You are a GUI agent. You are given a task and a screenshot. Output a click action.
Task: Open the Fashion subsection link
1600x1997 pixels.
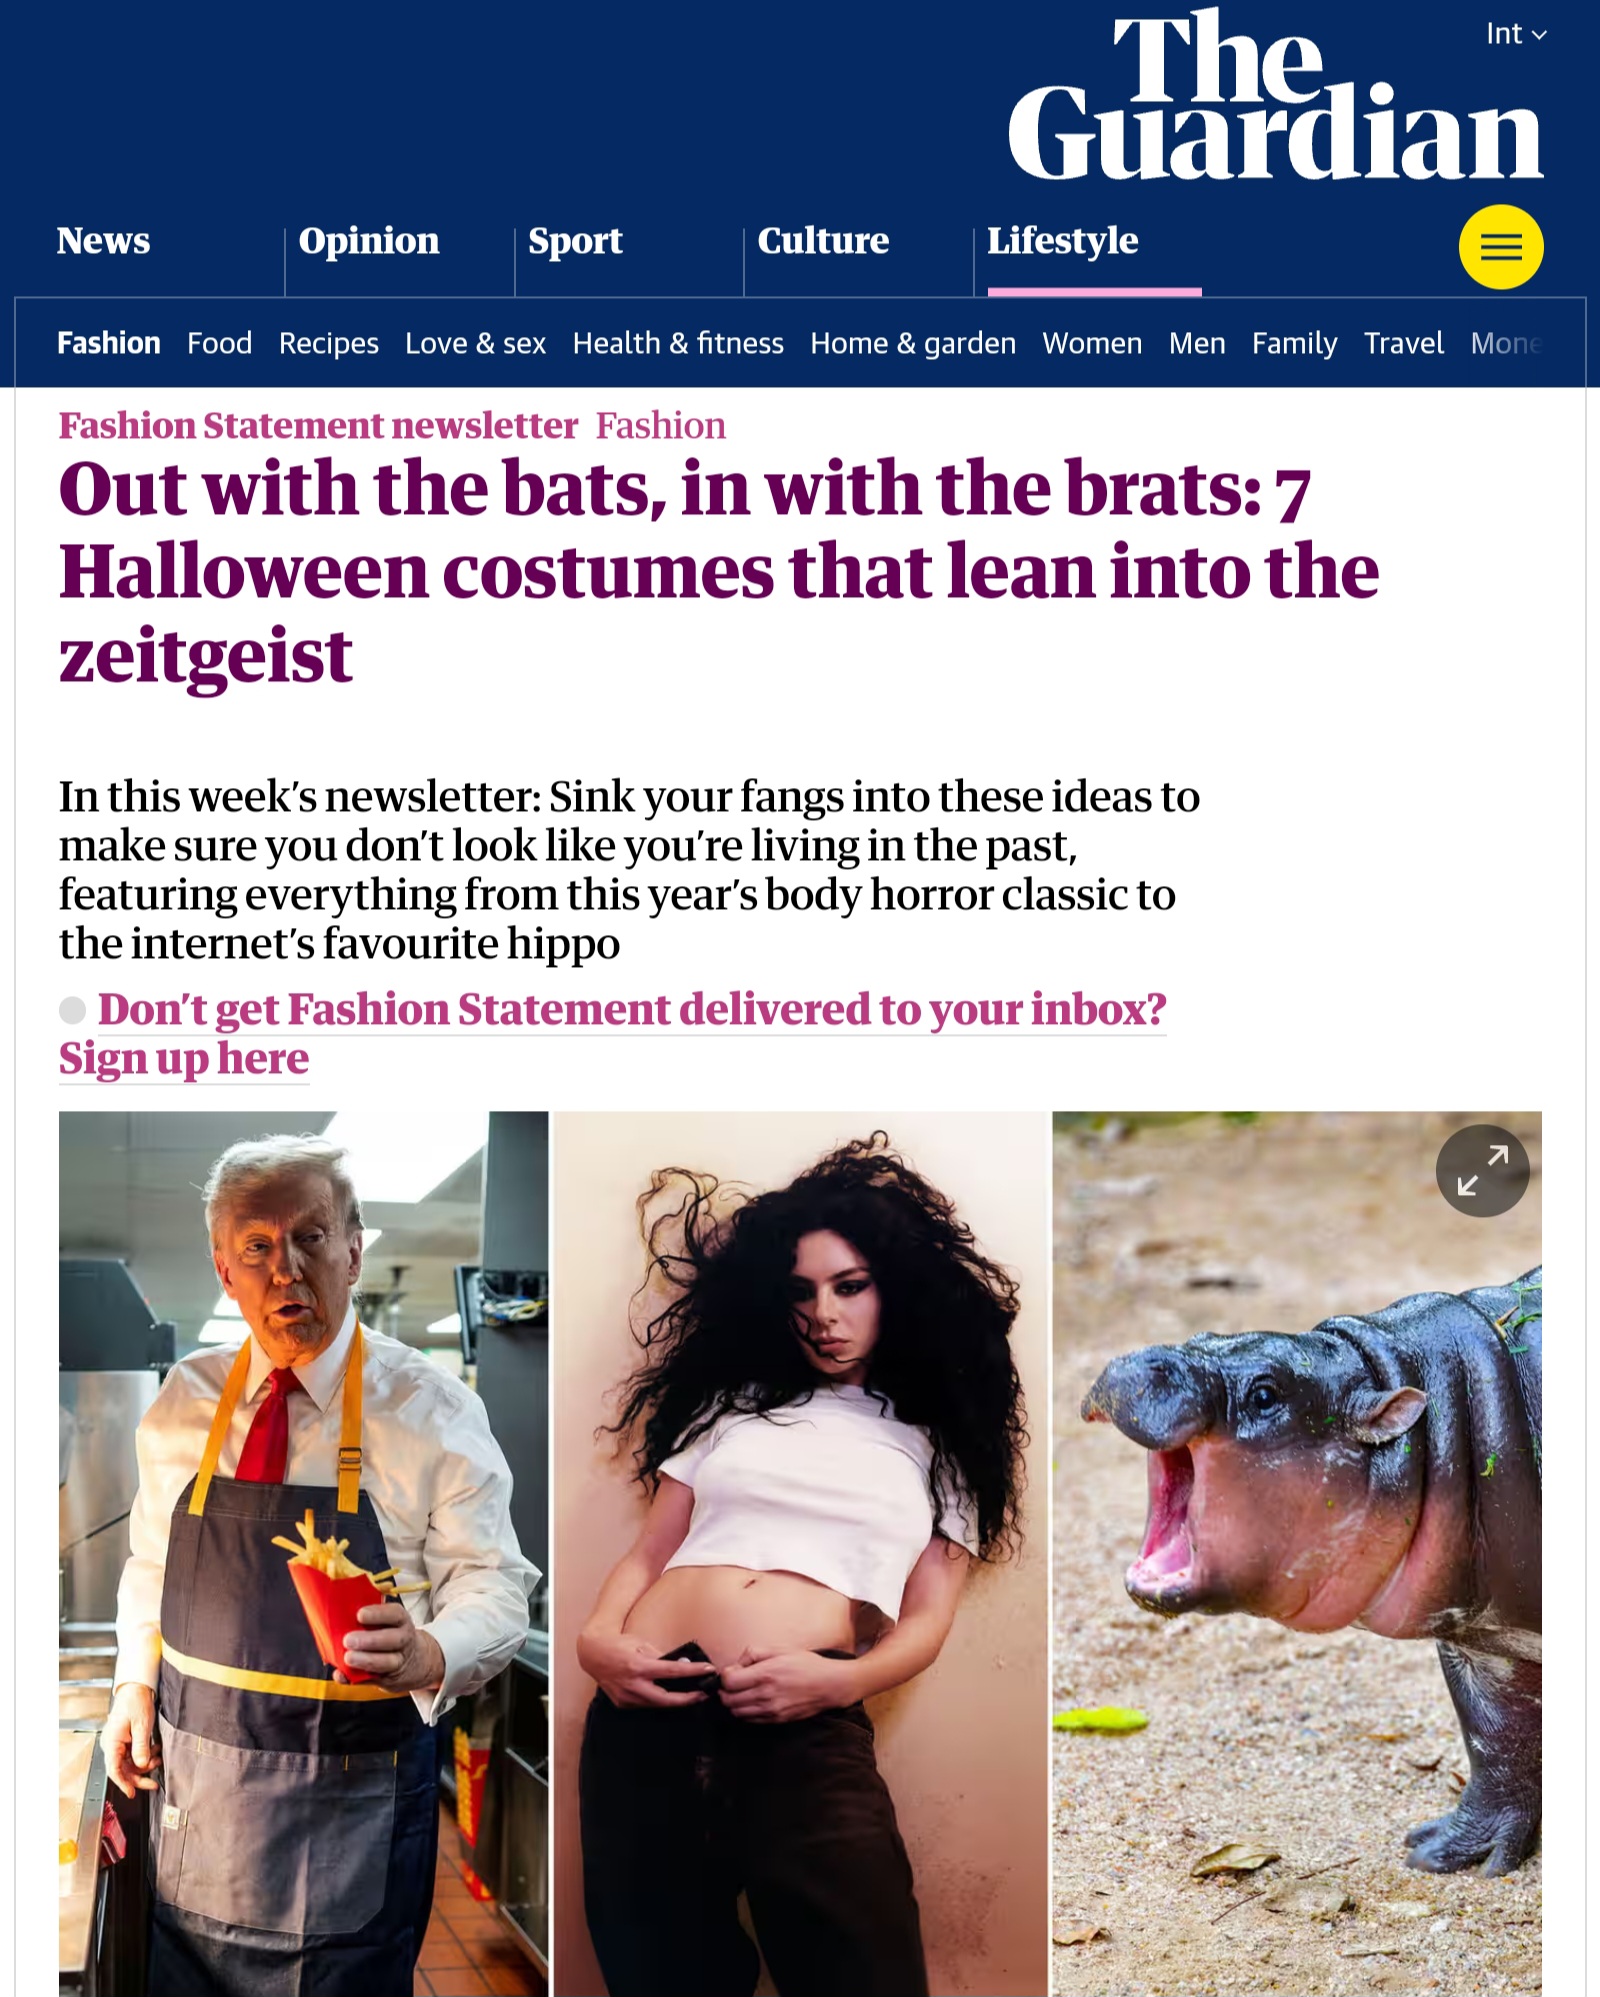point(109,343)
